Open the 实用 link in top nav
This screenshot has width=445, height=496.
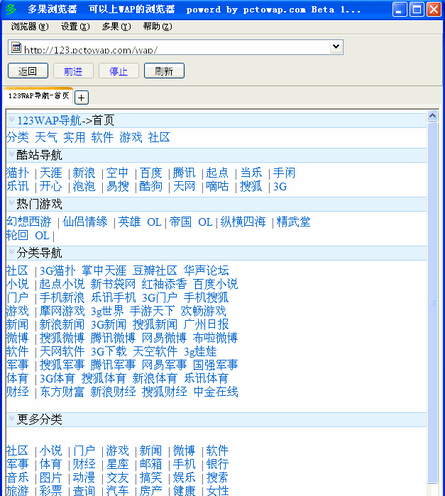coord(74,137)
